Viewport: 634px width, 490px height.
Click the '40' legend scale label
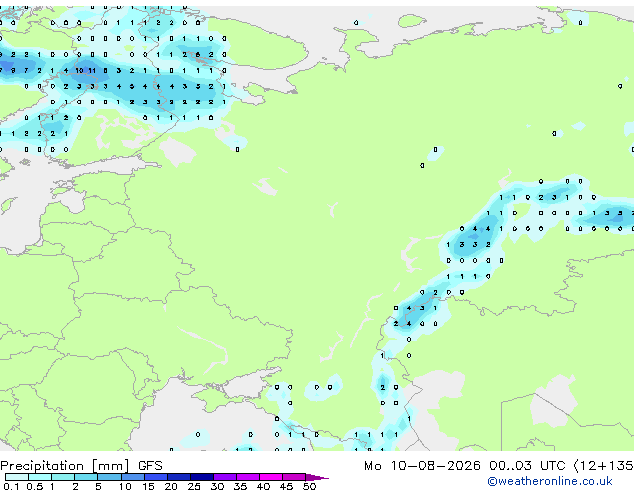click(x=263, y=486)
